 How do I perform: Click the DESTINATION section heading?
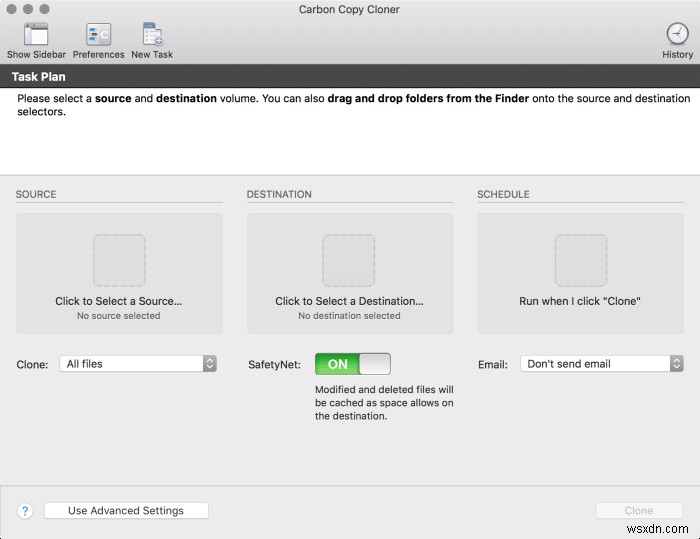(279, 194)
